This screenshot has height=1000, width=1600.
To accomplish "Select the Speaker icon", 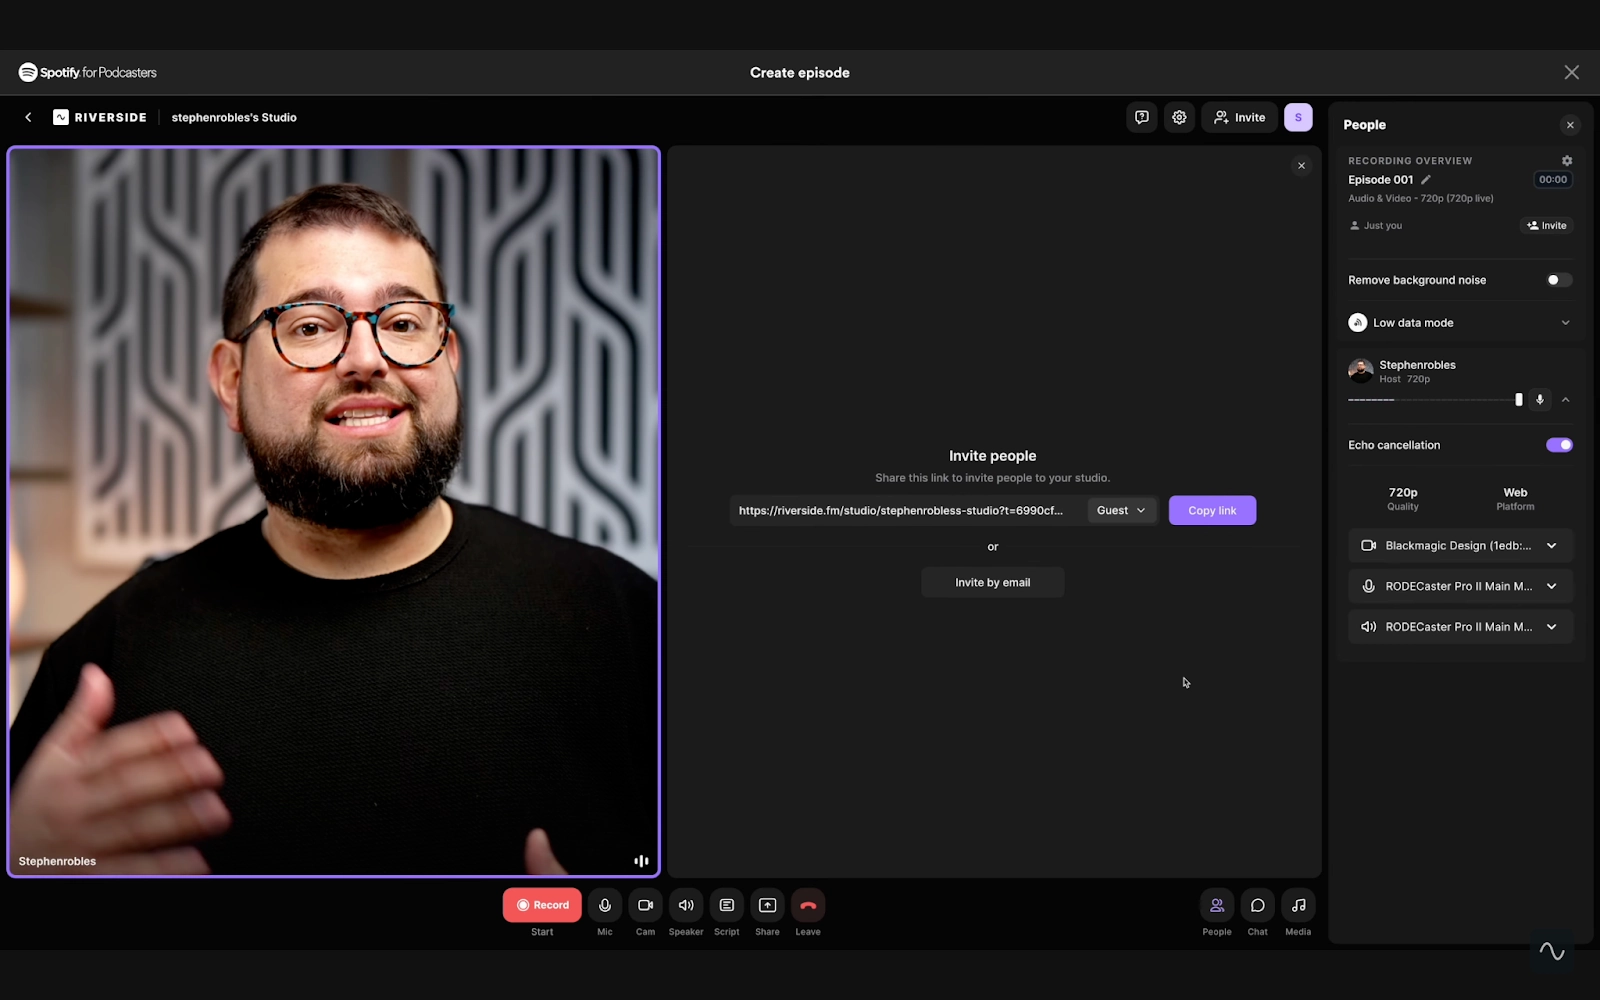I will pos(685,905).
